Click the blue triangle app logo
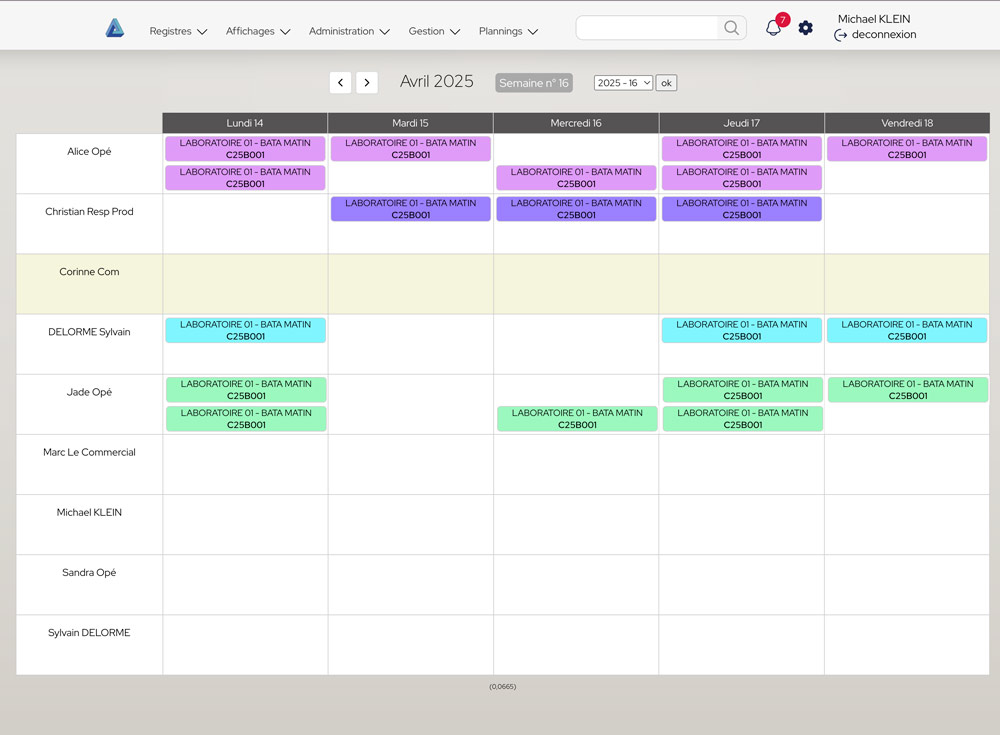This screenshot has width=1000, height=735. (115, 29)
